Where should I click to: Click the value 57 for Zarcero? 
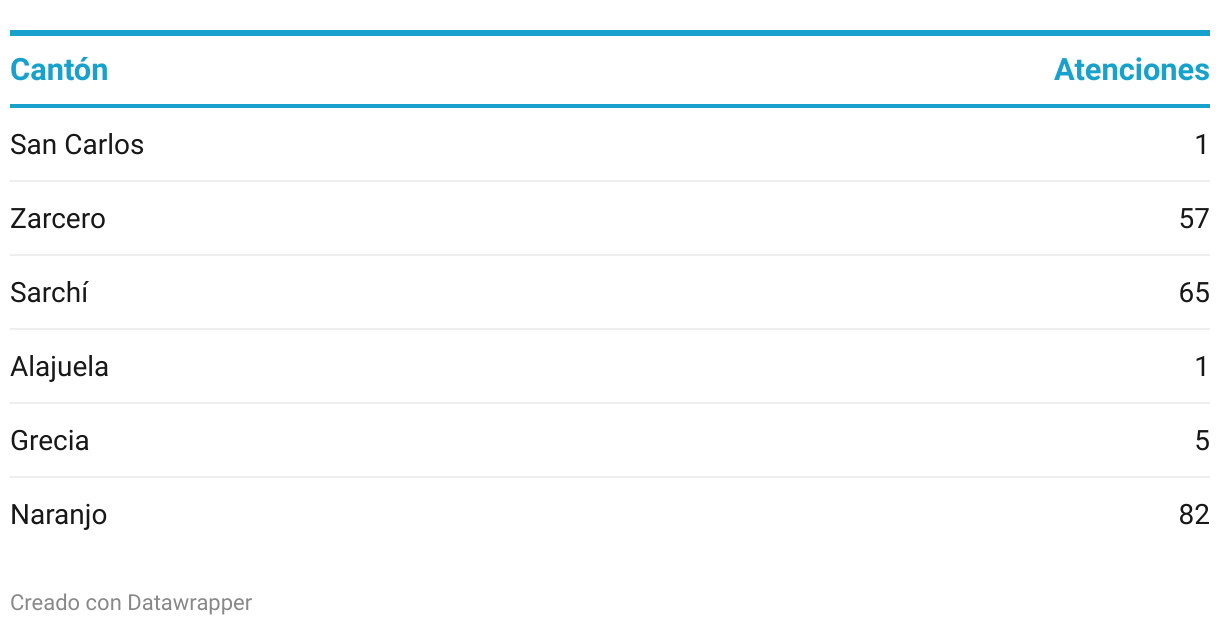(x=1194, y=219)
